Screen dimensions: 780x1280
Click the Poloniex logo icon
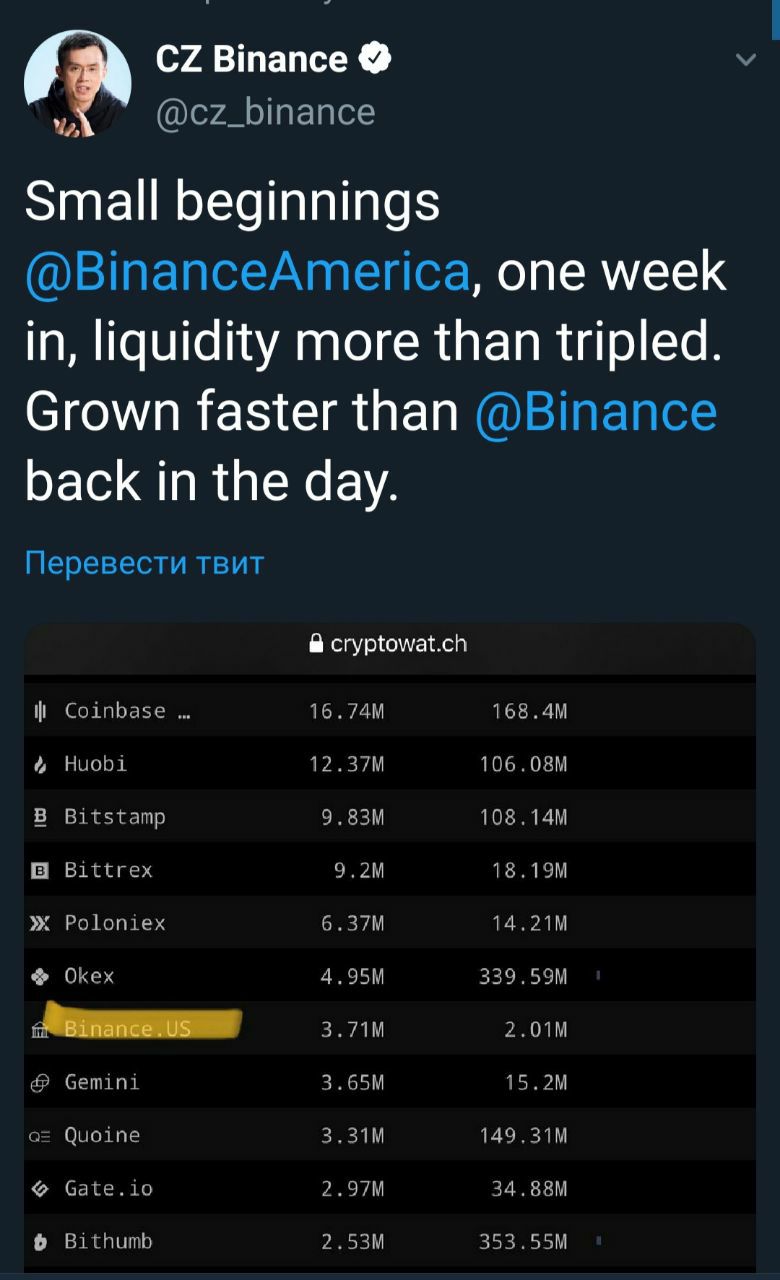coord(41,923)
